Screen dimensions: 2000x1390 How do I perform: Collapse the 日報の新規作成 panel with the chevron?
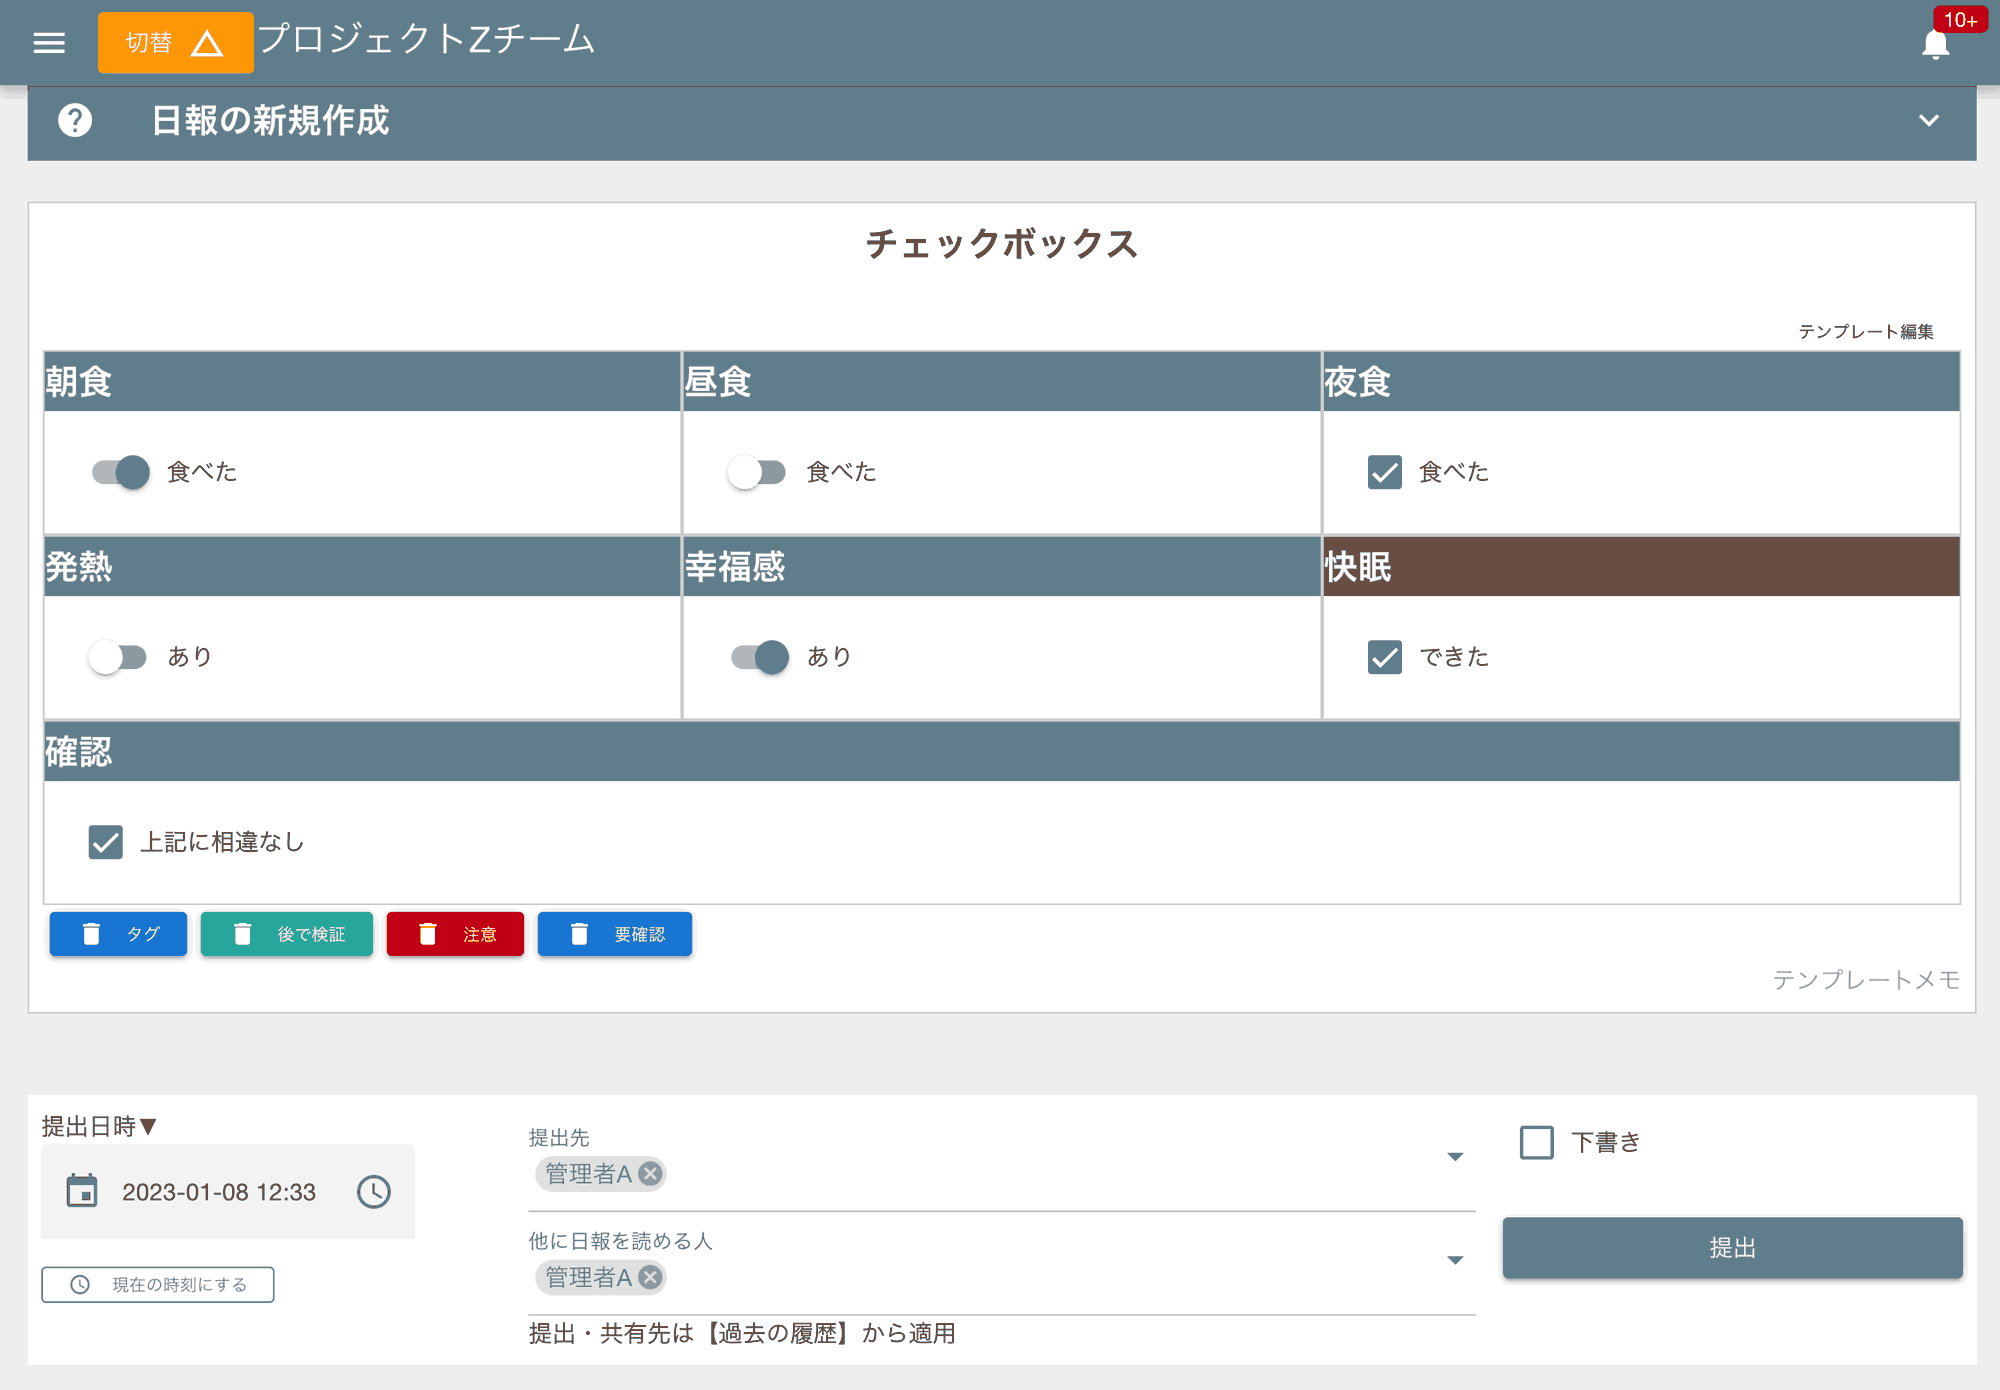point(1929,122)
